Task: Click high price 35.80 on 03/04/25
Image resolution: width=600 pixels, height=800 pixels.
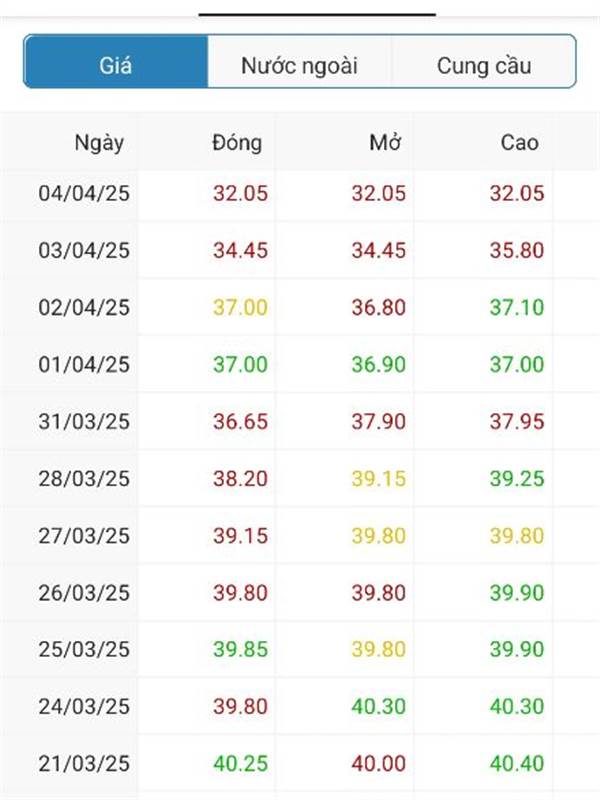Action: [516, 251]
